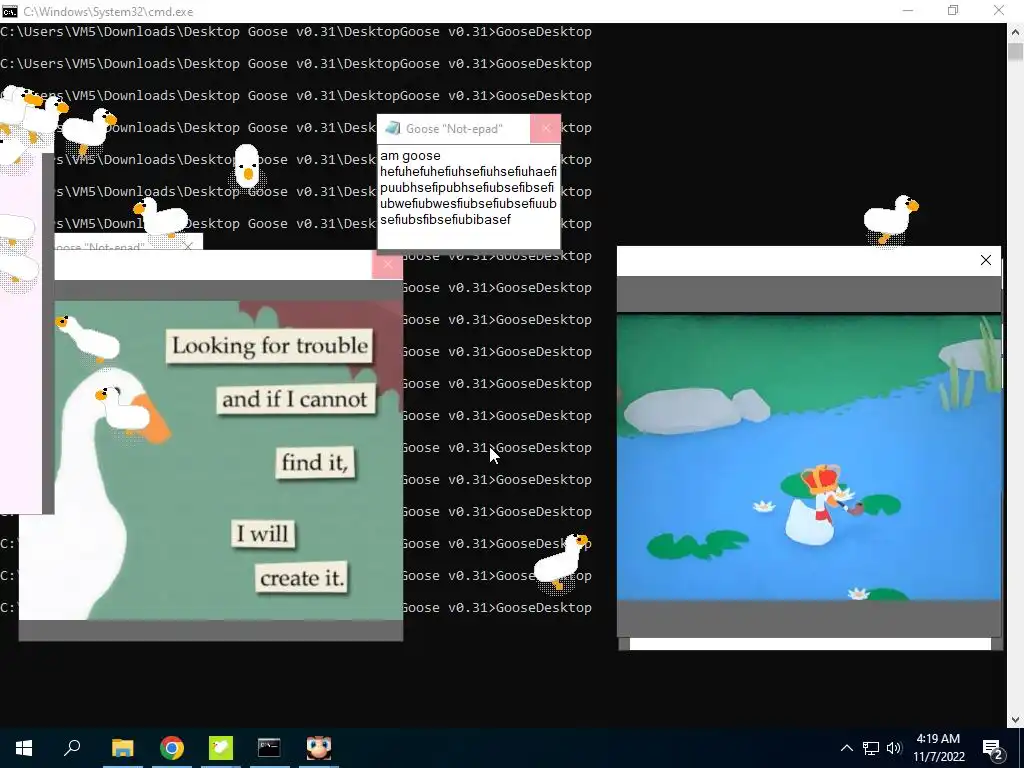
Task: Open the notification center icon
Action: tap(993, 748)
